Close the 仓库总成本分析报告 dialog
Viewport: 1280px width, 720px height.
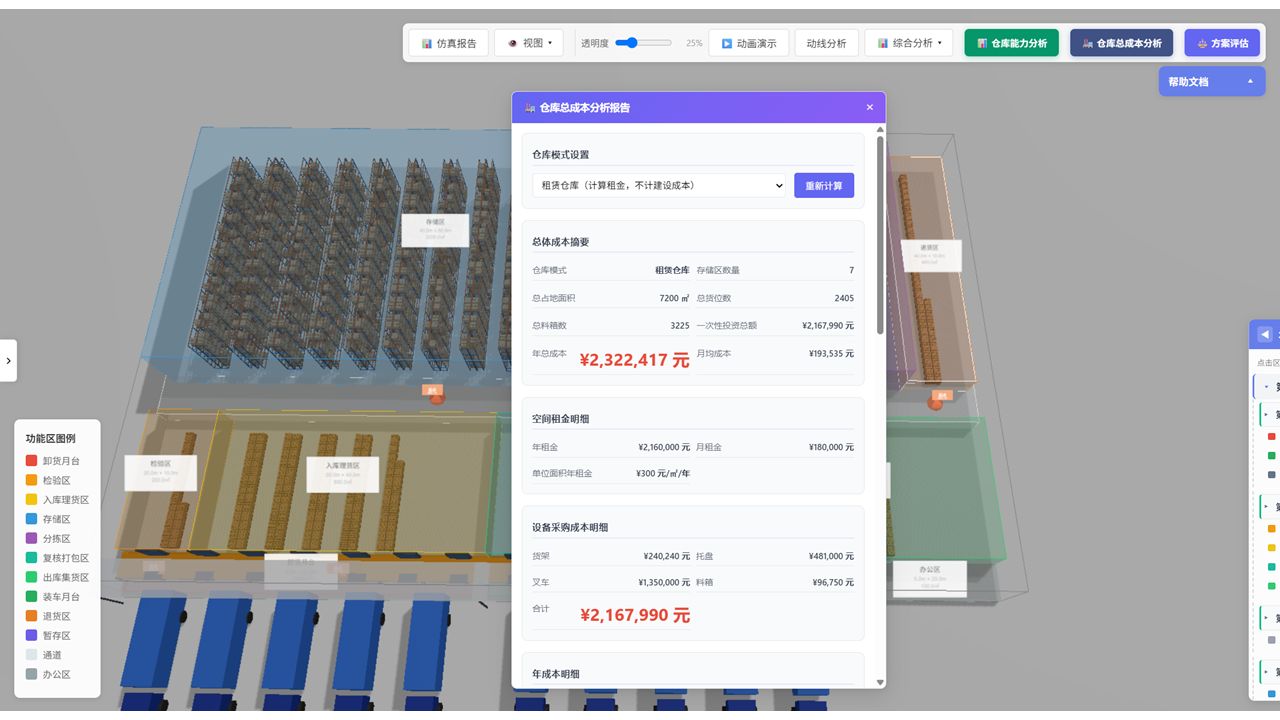coord(869,107)
